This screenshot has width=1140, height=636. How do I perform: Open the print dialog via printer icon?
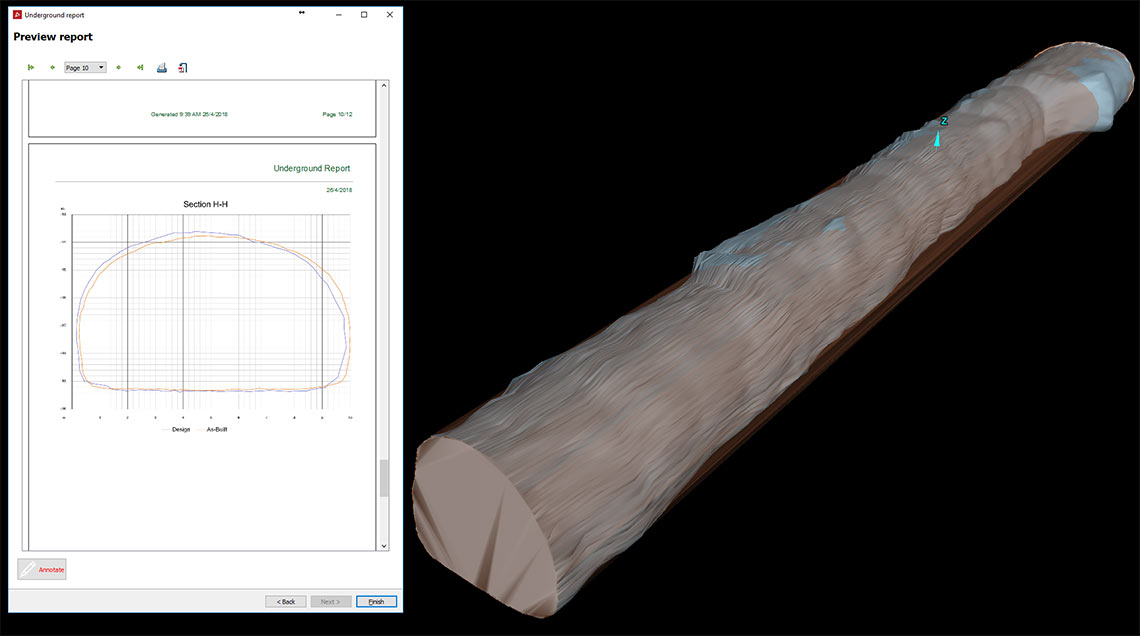click(x=161, y=67)
